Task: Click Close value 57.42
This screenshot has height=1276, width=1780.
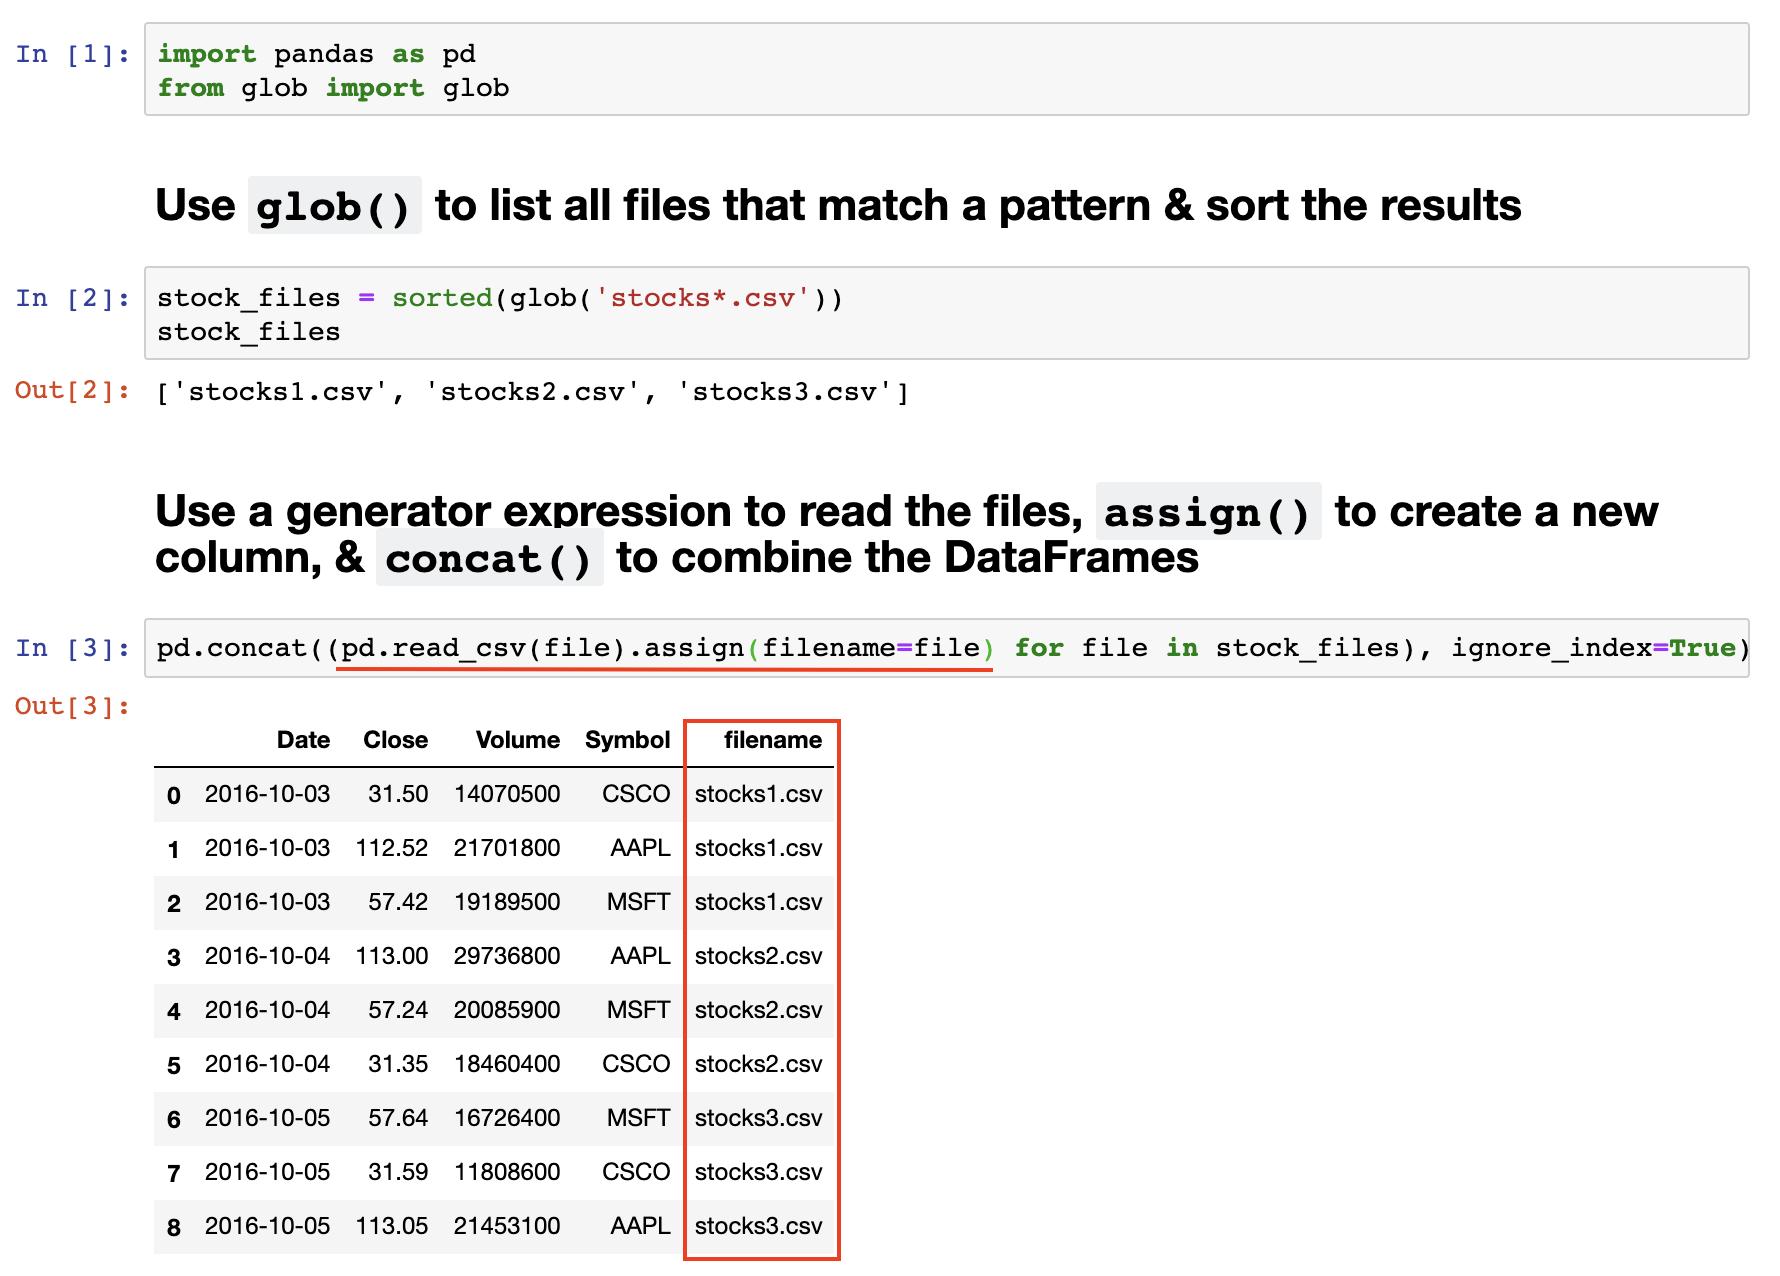Action: 398,902
